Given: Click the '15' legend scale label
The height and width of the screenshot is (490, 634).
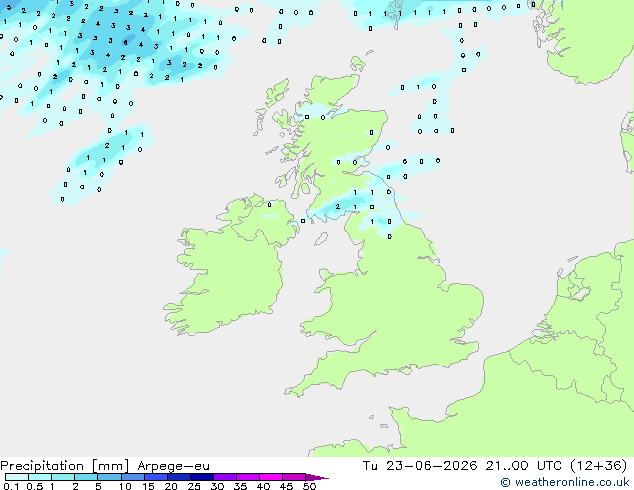Looking at the screenshot, I should 148,486.
